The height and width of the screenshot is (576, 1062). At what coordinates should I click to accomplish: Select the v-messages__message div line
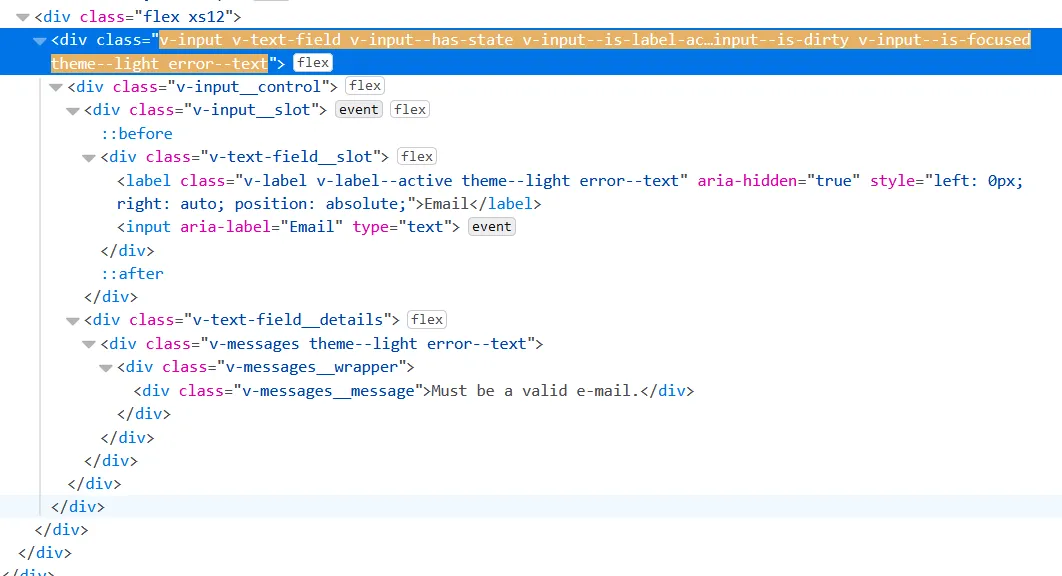[414, 391]
